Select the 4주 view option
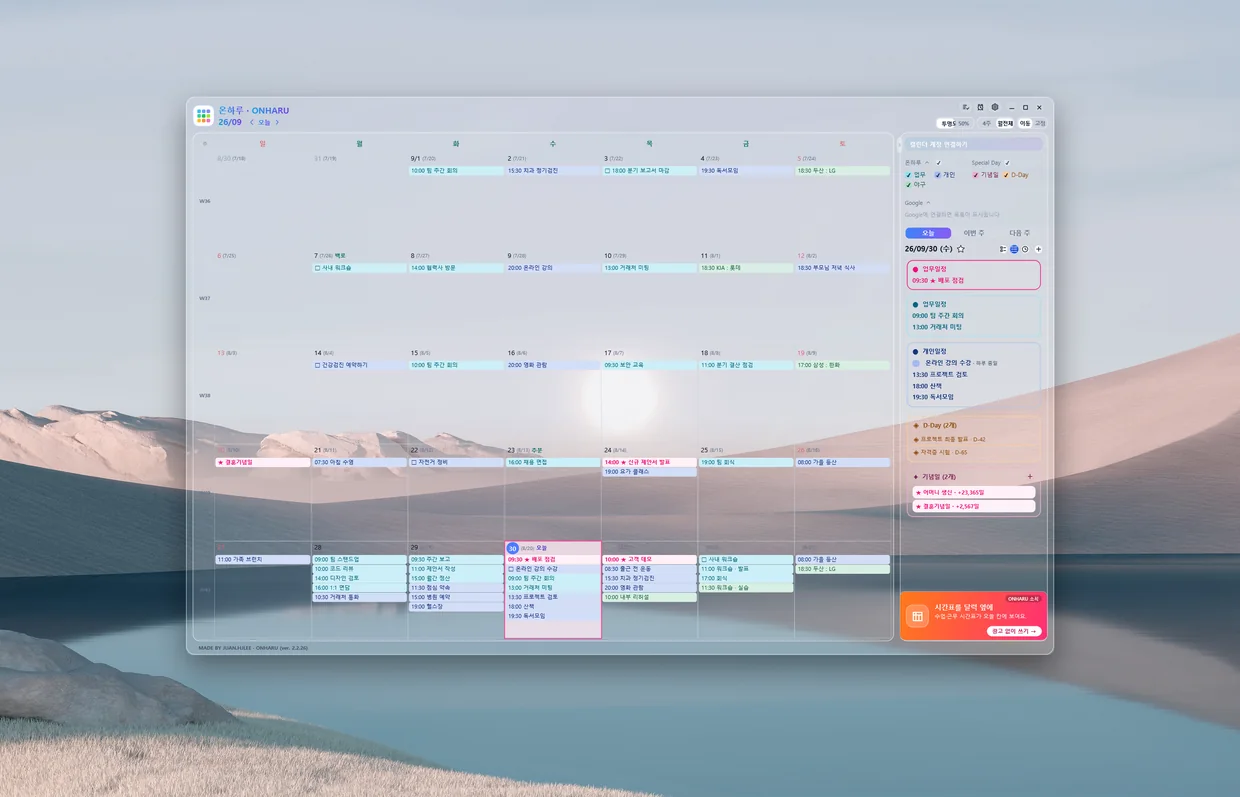The image size is (1240, 797). pyautogui.click(x=986, y=123)
